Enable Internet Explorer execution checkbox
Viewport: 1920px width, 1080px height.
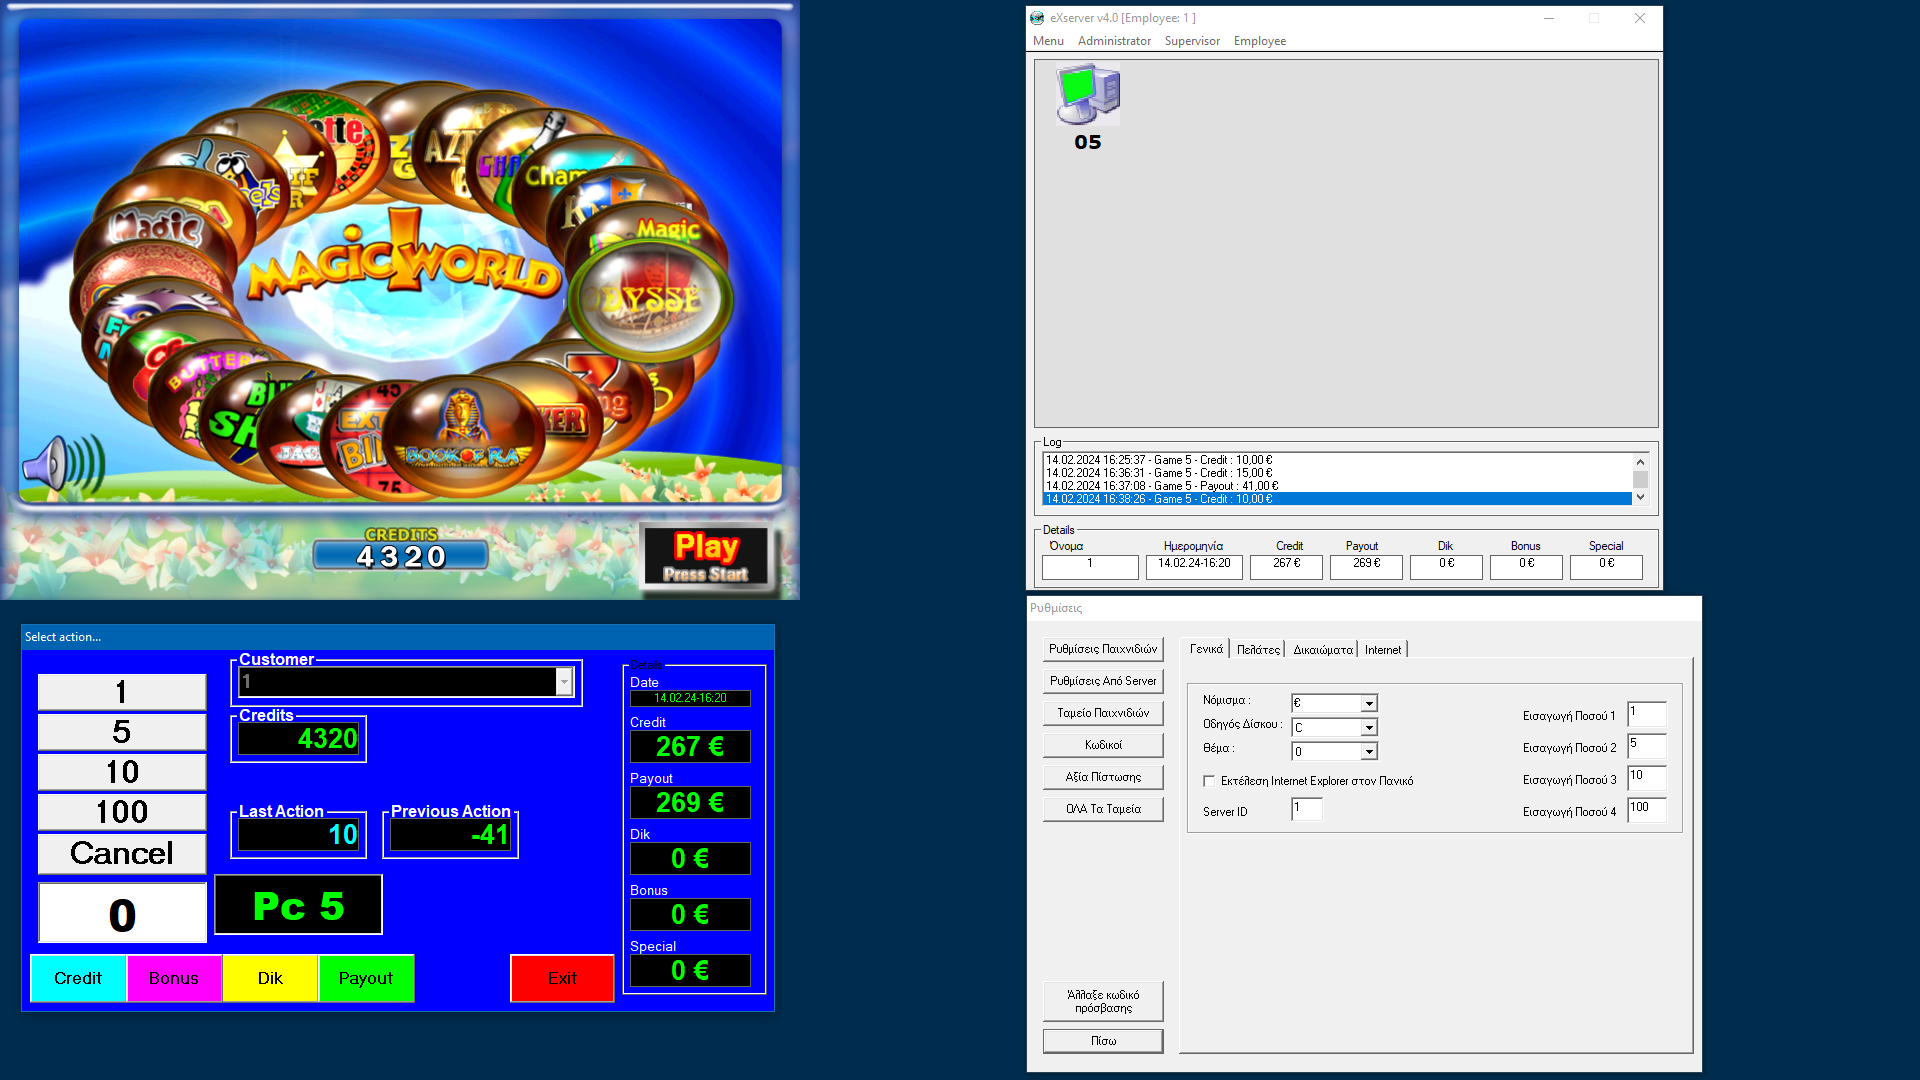click(x=1209, y=781)
